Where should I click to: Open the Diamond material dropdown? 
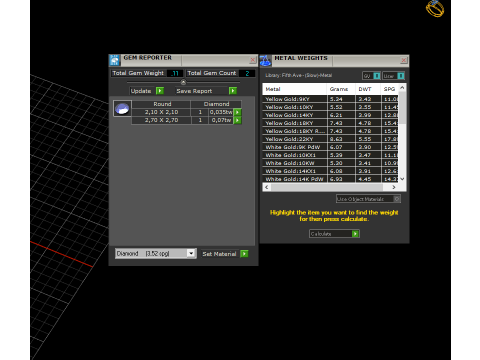(191, 254)
